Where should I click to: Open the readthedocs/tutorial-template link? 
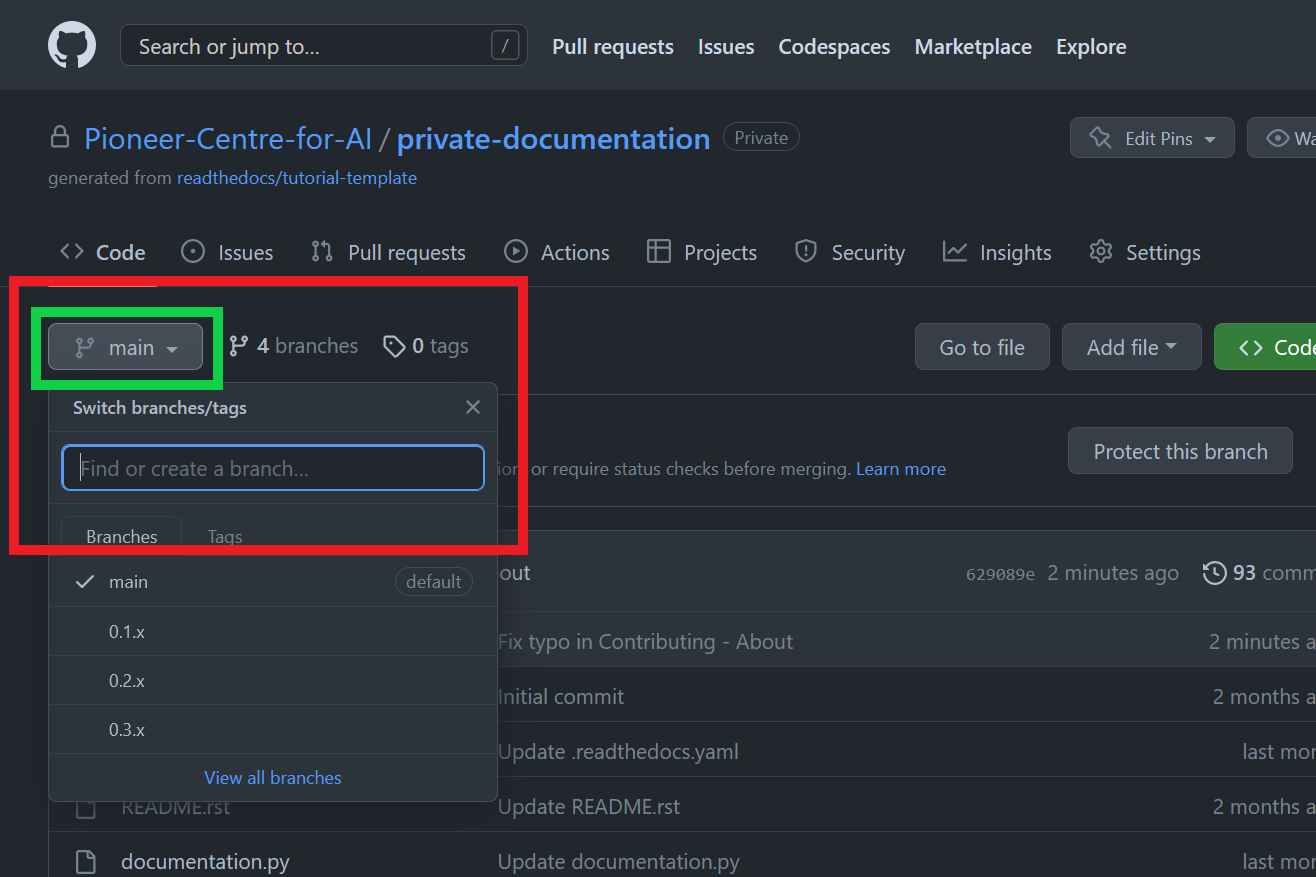[297, 178]
